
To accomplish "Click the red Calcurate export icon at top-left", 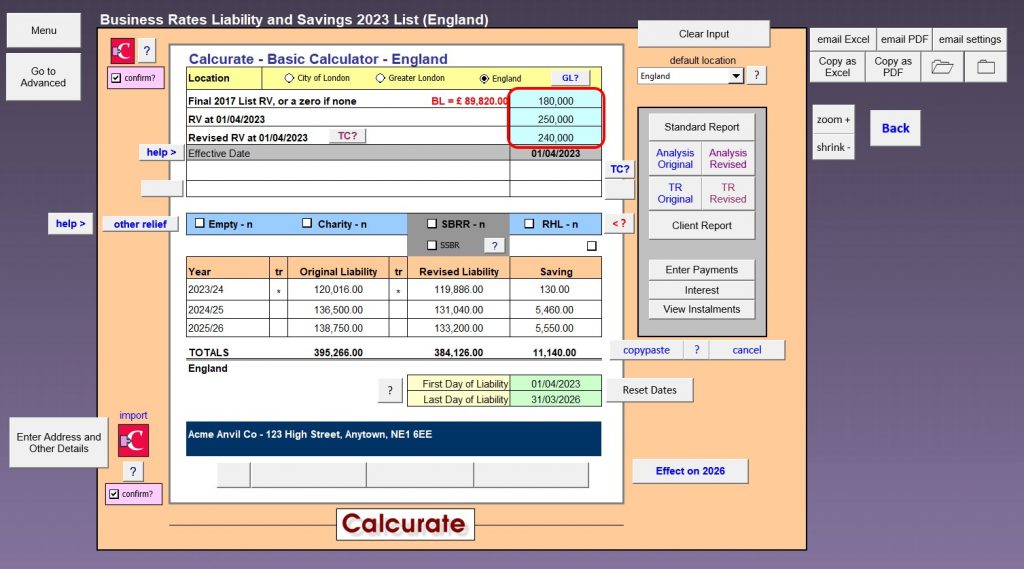I will coord(122,51).
